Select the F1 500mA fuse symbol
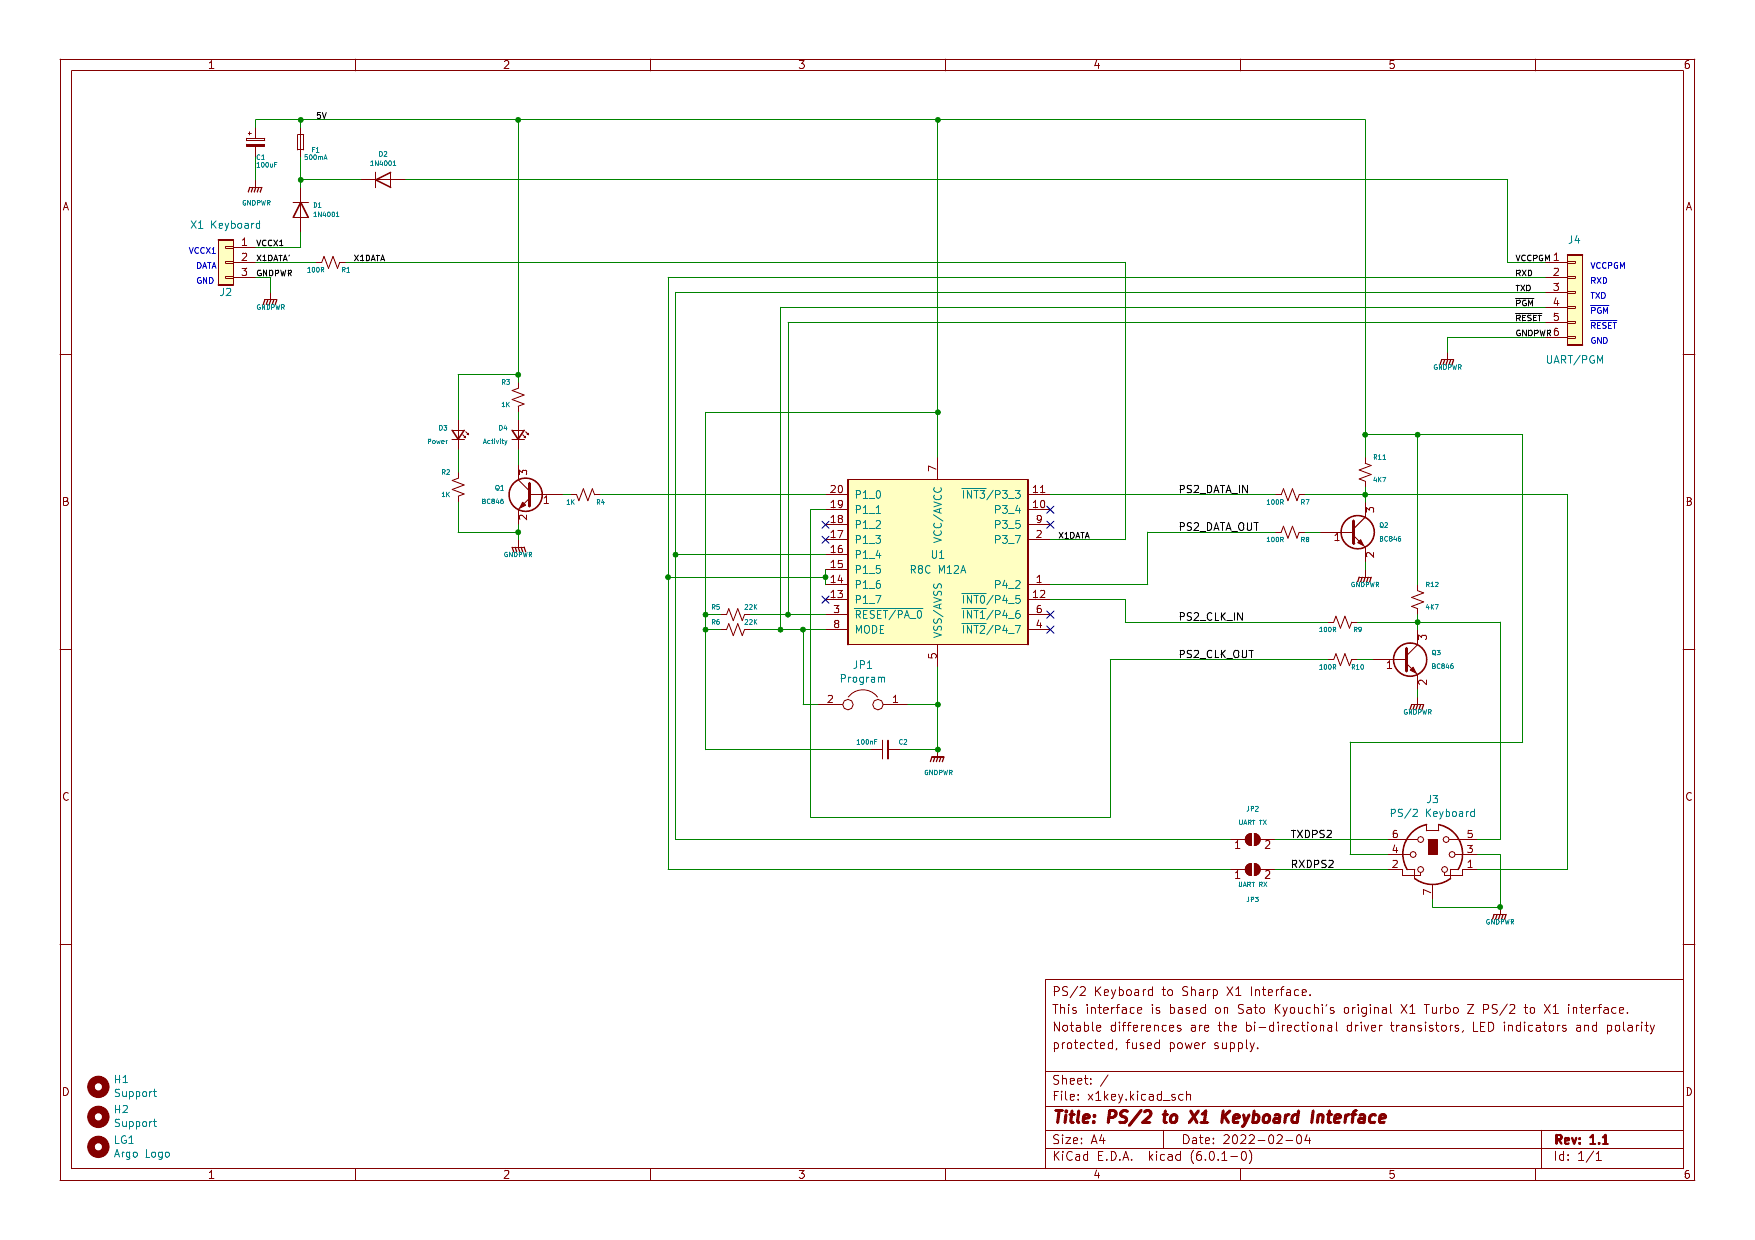Viewport: 1755px width, 1240px height. (300, 142)
